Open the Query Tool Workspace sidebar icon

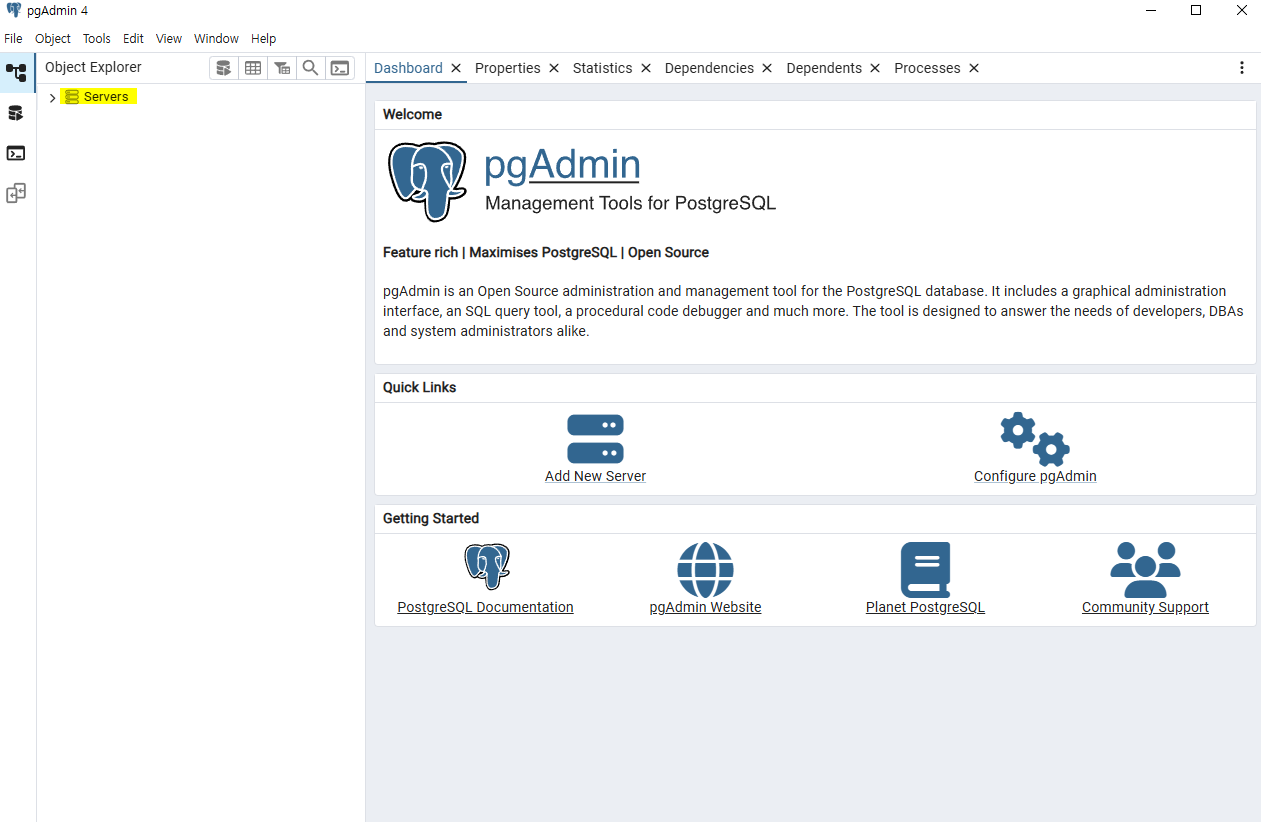coord(15,113)
